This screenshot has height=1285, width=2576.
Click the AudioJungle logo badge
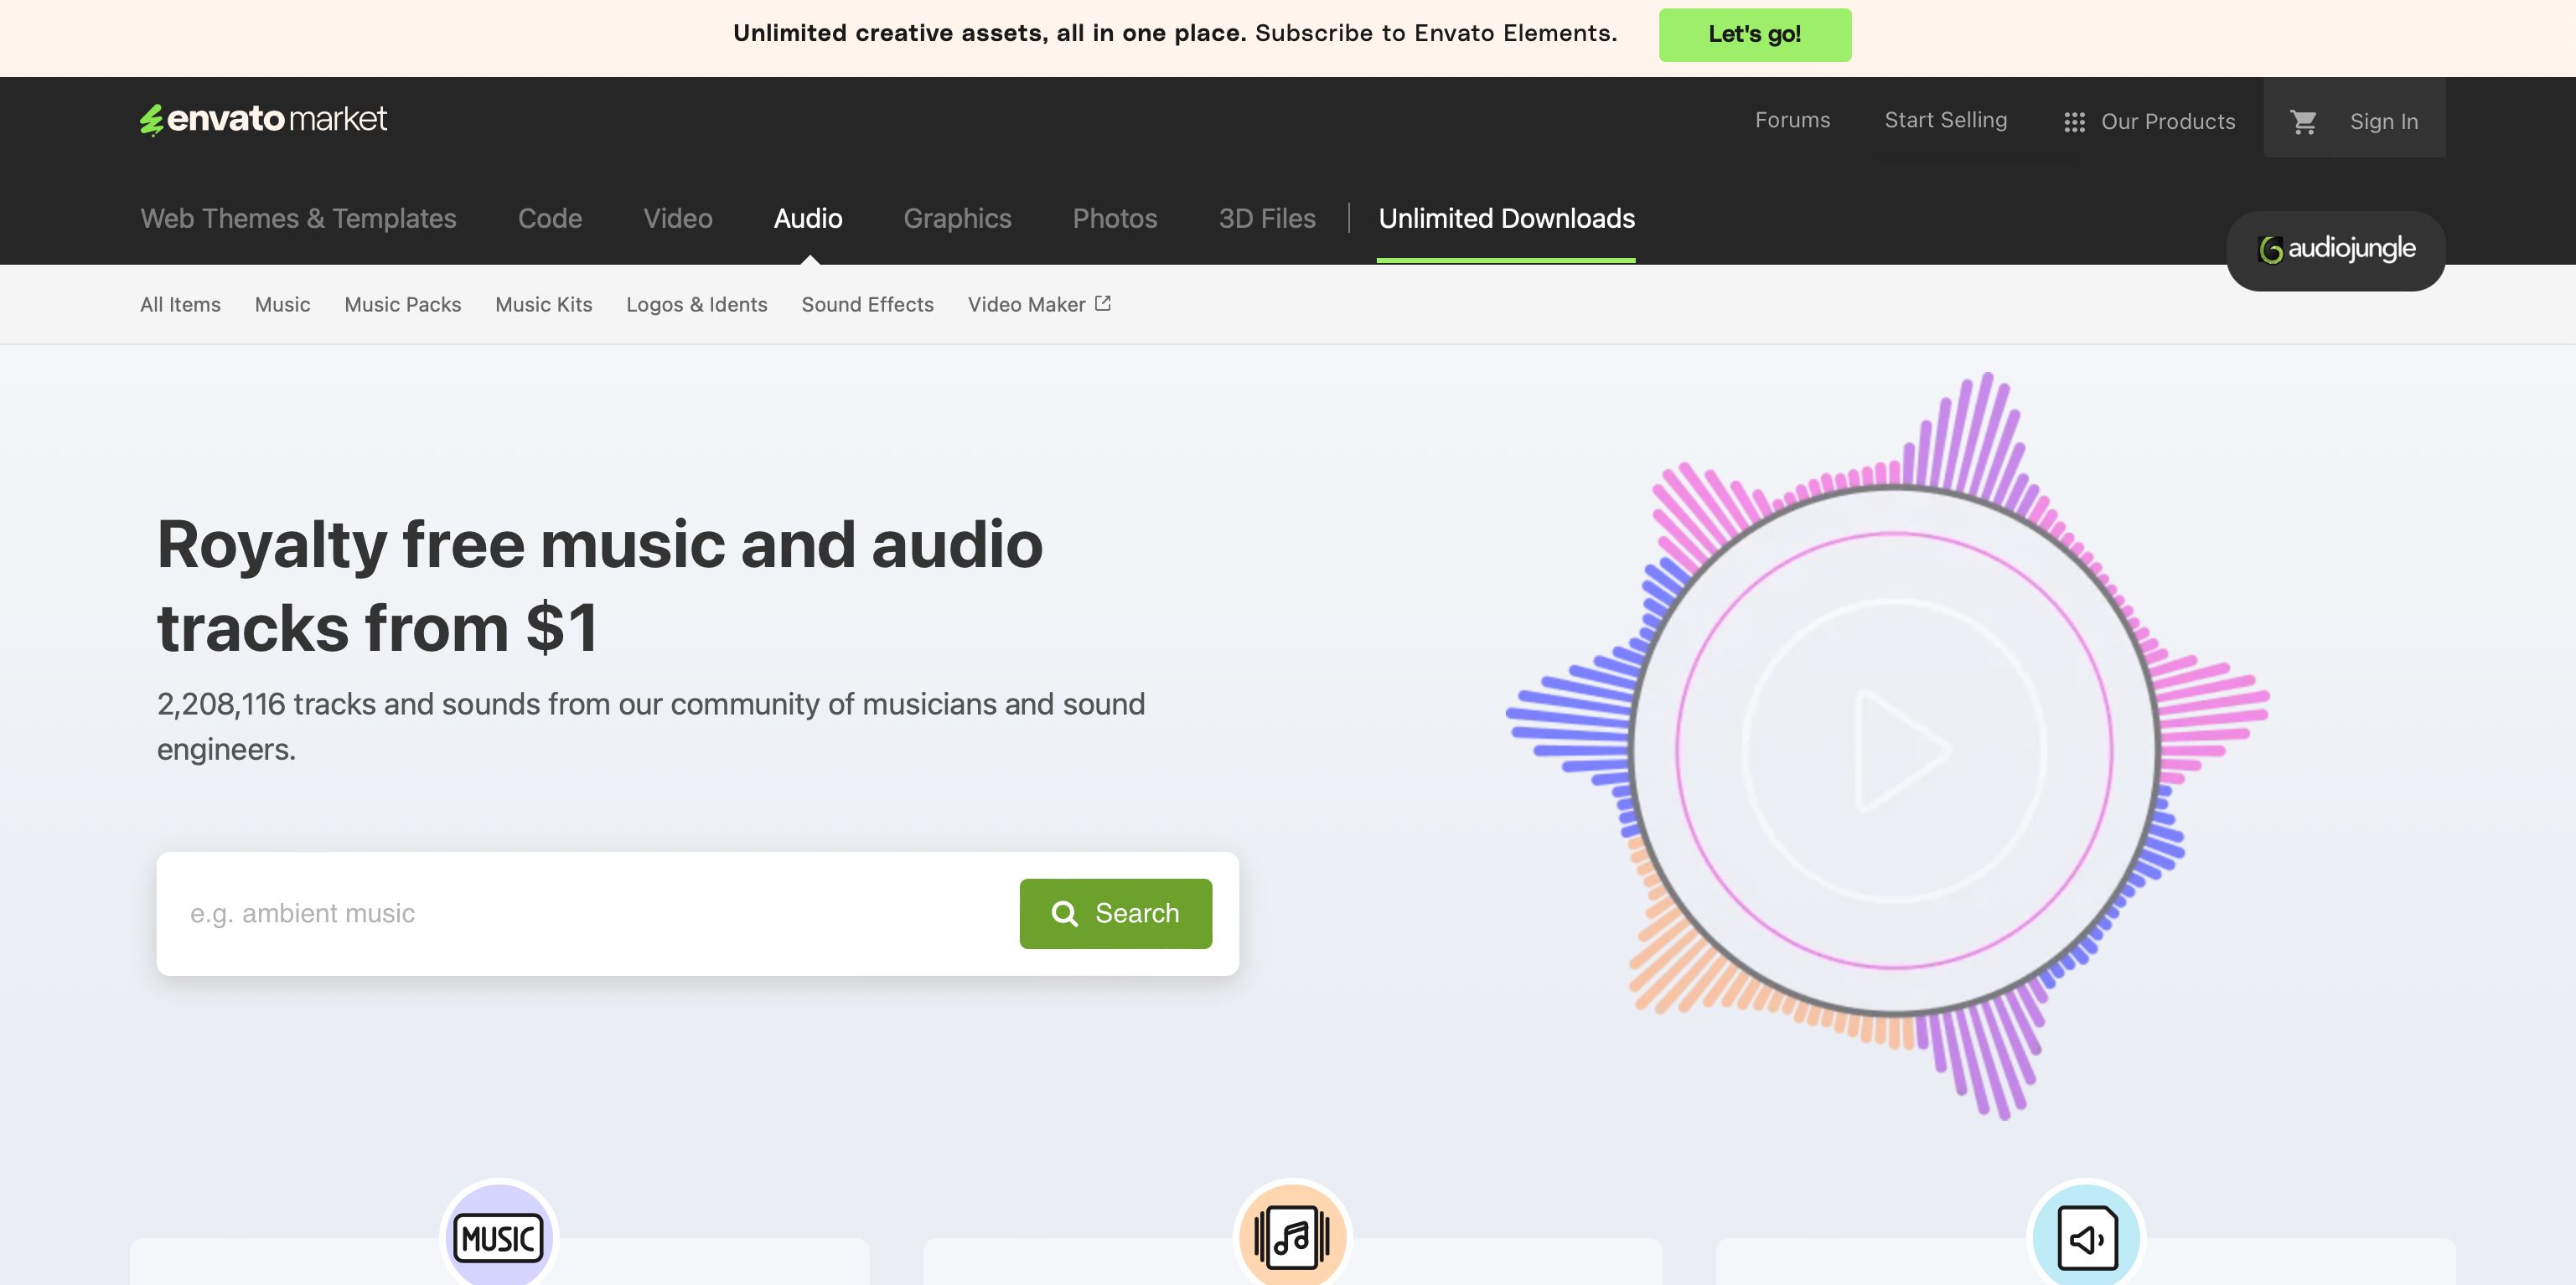coord(2336,249)
